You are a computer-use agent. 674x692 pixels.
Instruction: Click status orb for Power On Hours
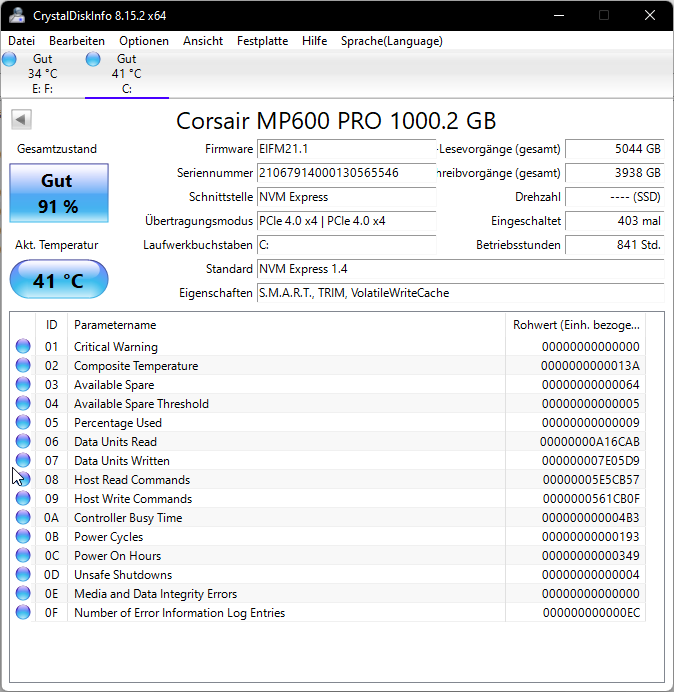23,555
